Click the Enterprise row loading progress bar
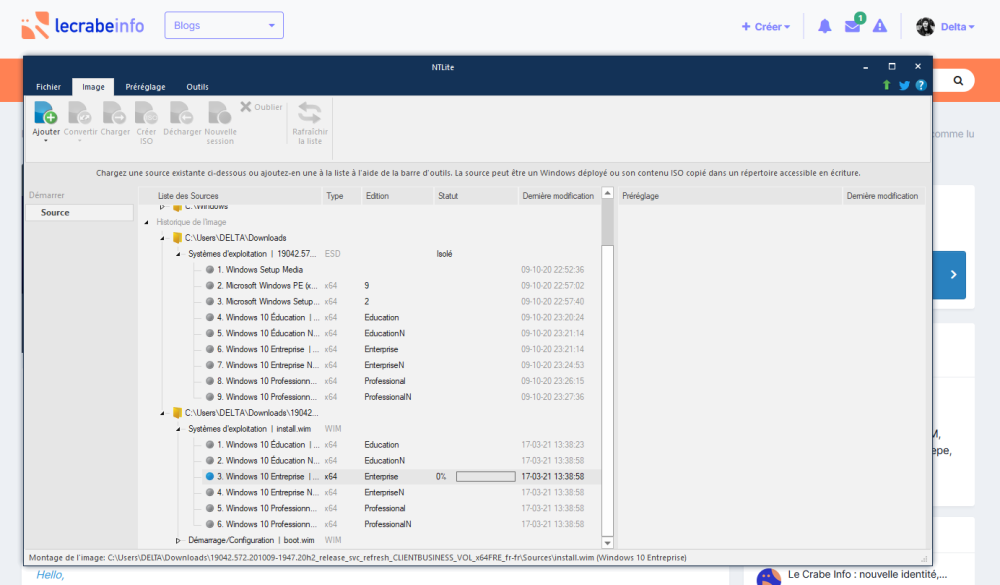Viewport: 1000px width, 585px height. 485,477
